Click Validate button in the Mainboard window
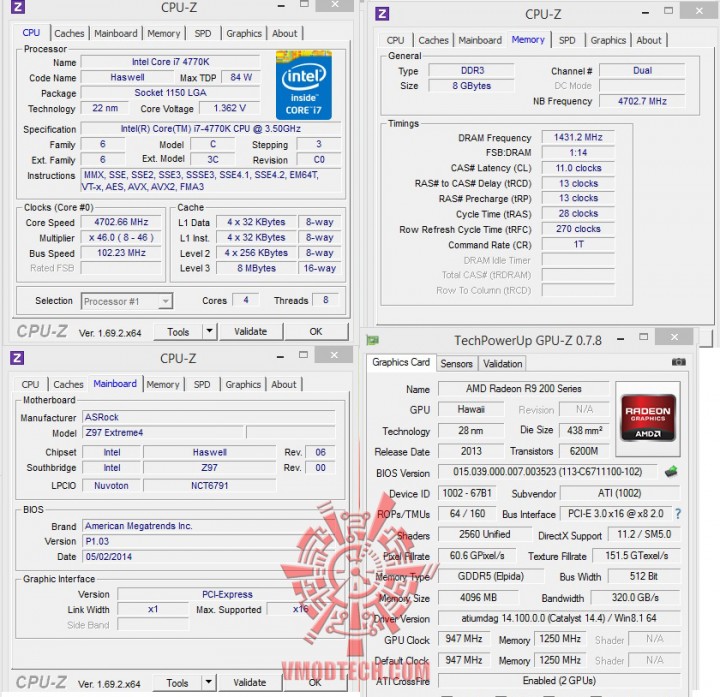Screen dimensions: 720x697 click(x=250, y=682)
